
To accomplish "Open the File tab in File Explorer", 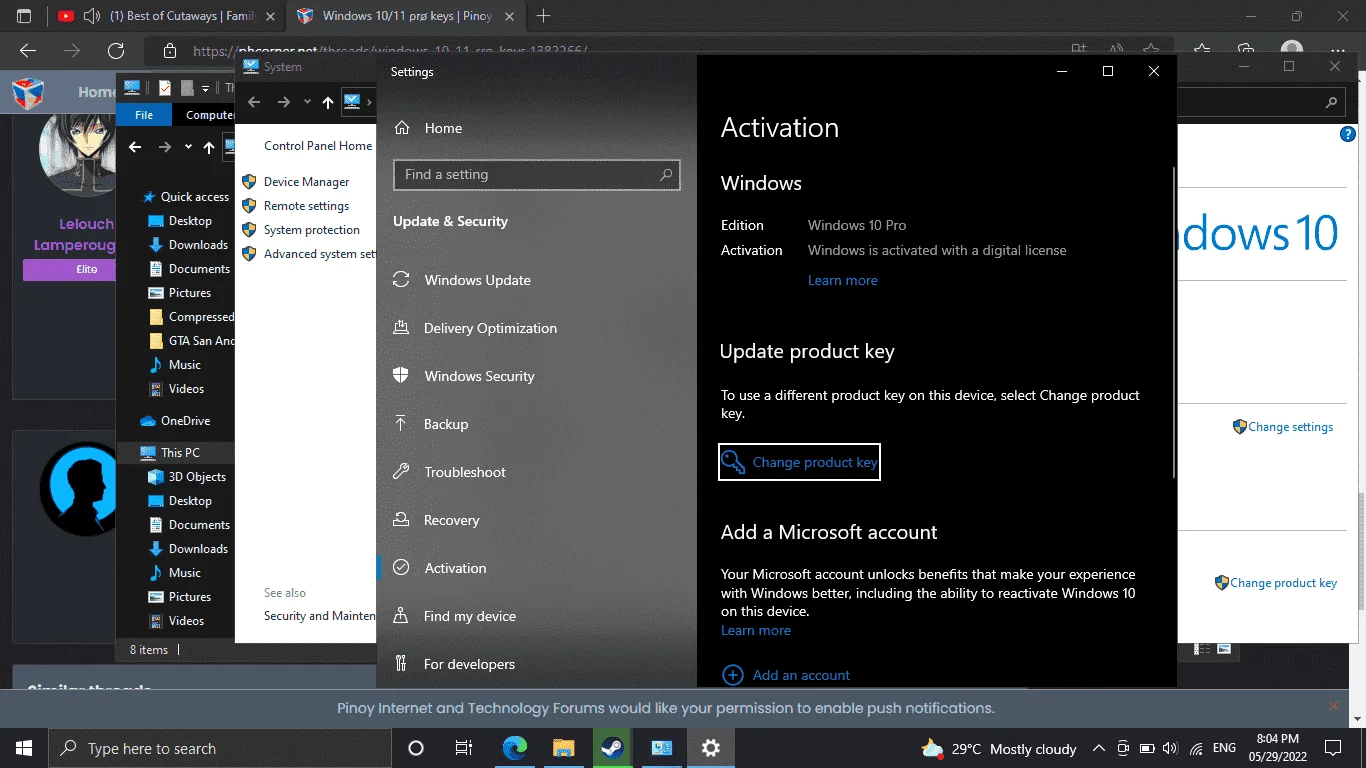I will point(144,115).
